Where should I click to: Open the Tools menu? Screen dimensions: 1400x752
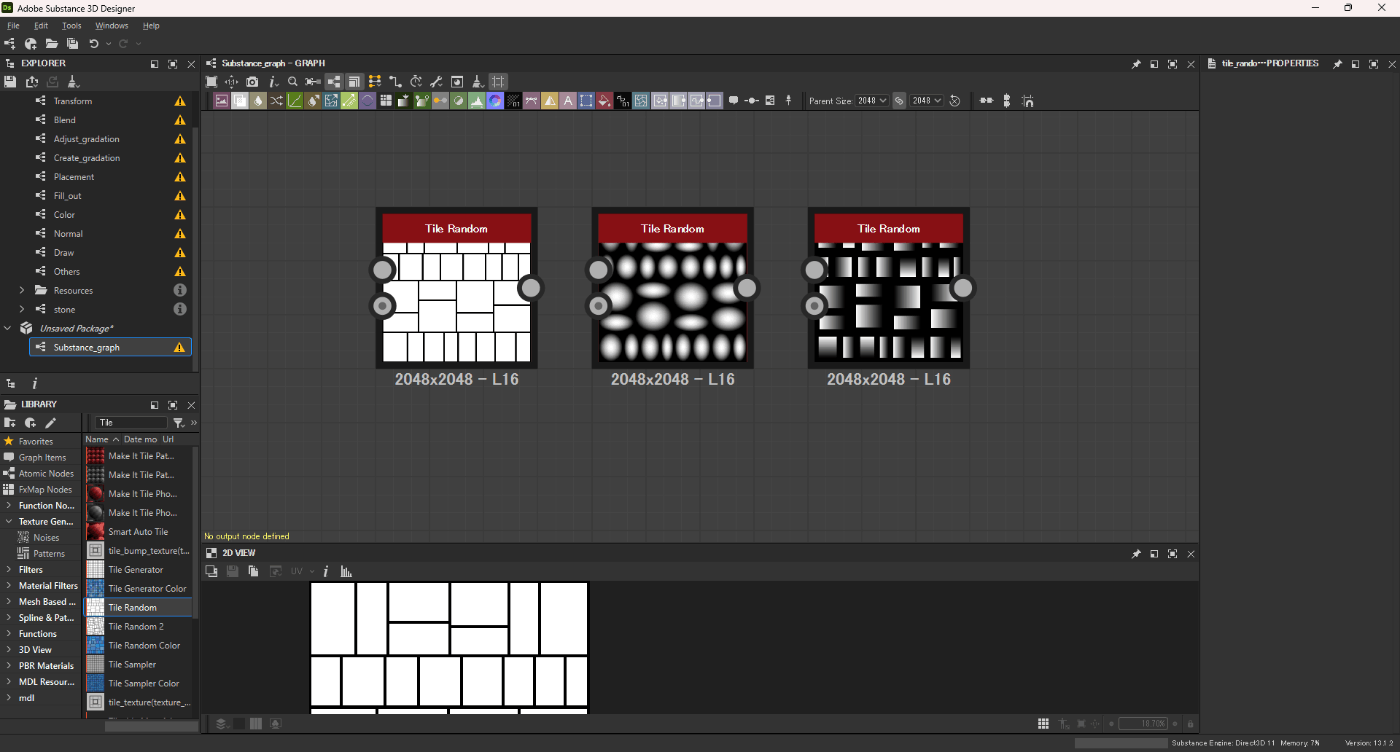click(x=72, y=25)
